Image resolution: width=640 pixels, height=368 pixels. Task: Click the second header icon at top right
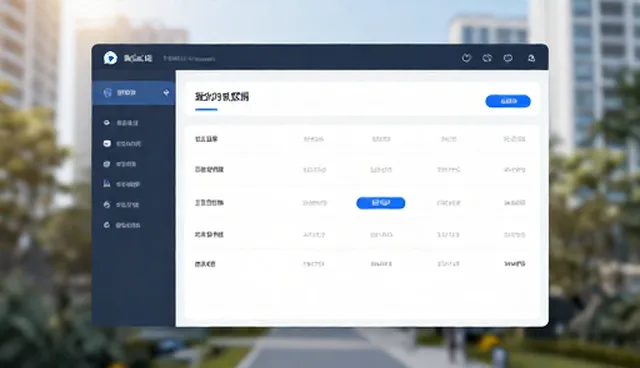coord(487,58)
